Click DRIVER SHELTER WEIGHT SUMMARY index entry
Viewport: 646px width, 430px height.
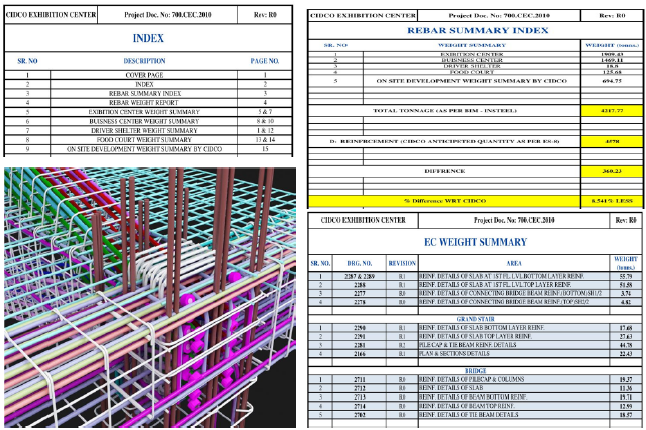click(x=148, y=130)
